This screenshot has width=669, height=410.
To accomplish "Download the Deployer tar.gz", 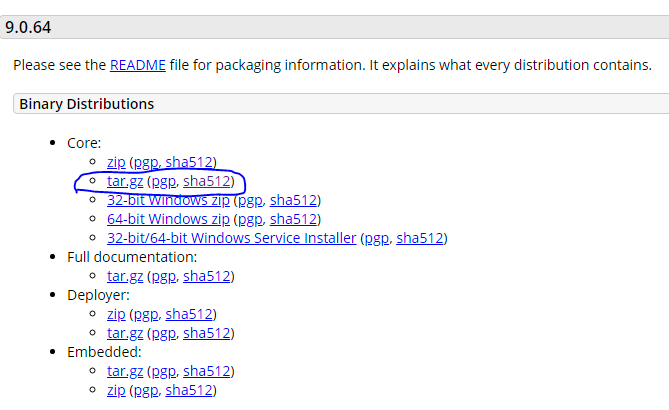I will (125, 333).
